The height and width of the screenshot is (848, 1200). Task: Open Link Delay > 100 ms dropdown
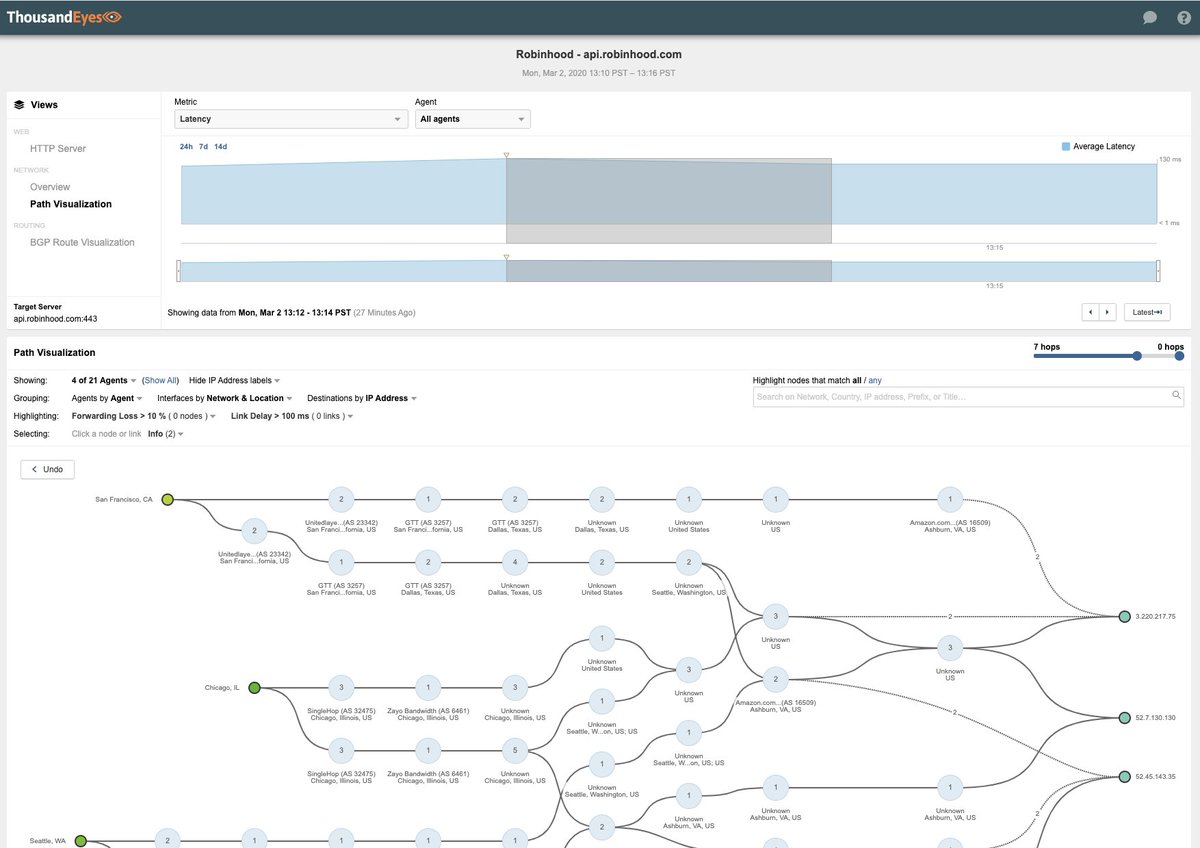click(x=292, y=415)
